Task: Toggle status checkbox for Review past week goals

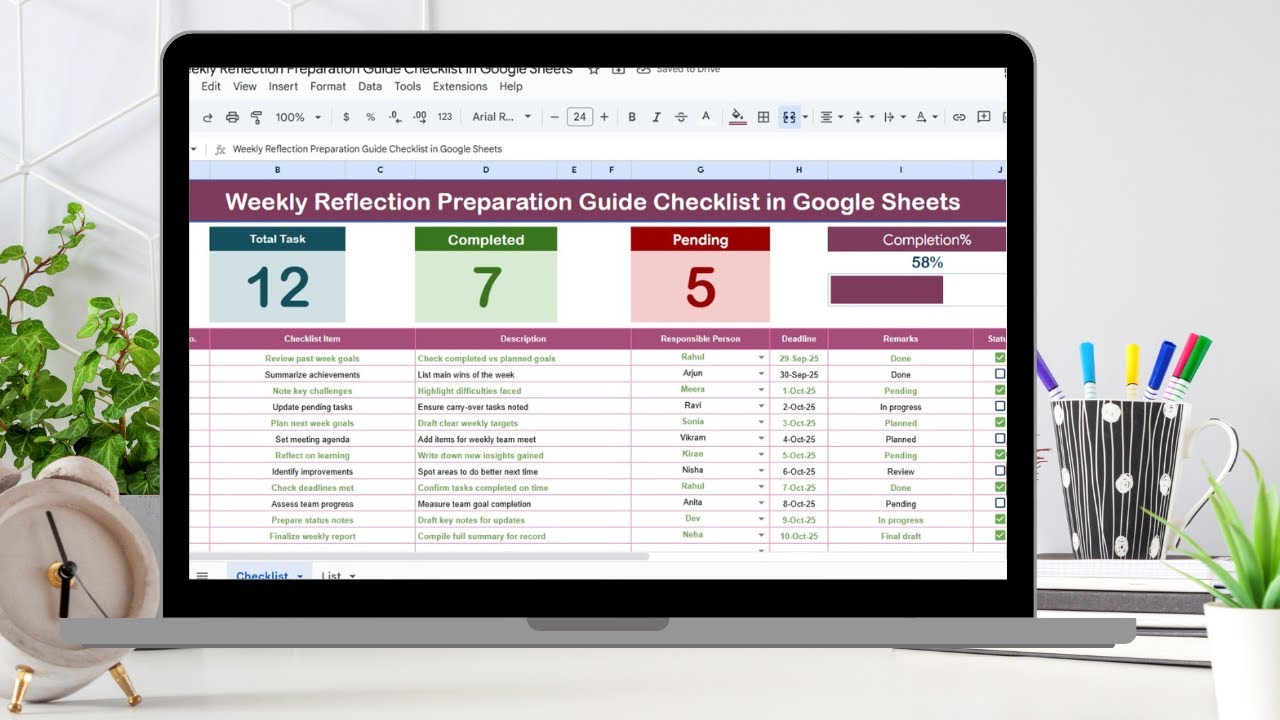Action: point(1000,358)
